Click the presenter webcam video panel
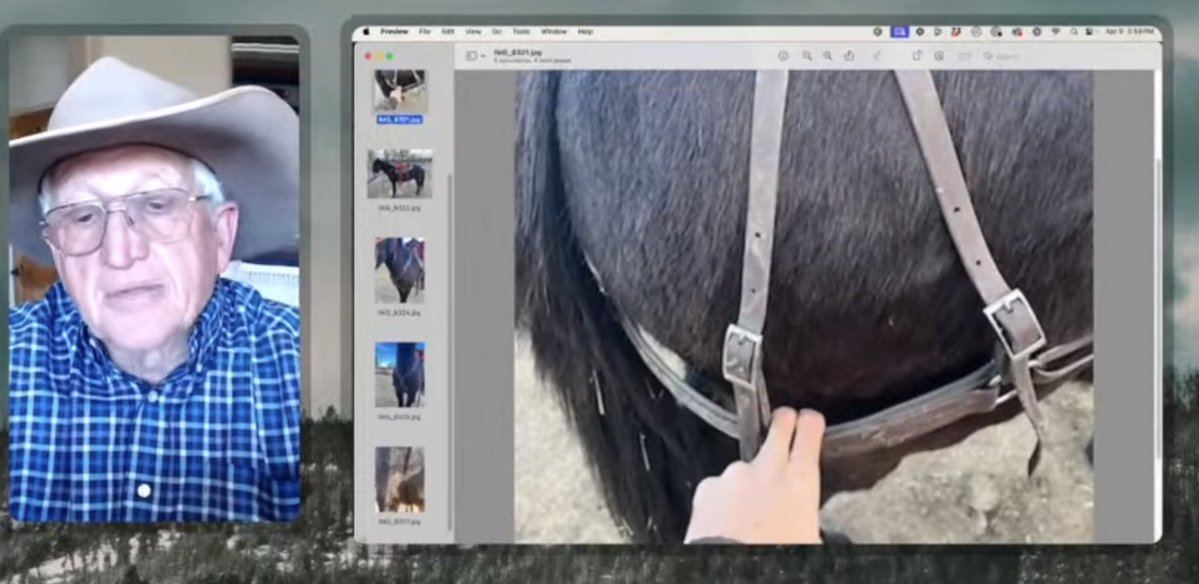 (154, 278)
